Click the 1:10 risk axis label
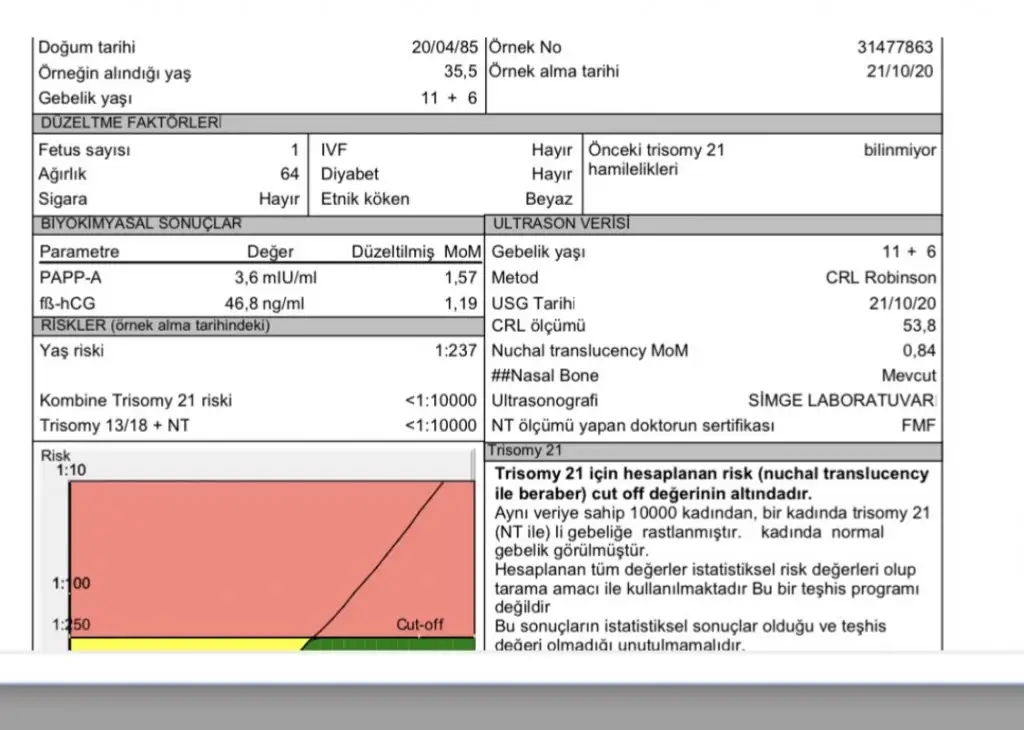This screenshot has height=730, width=1024. click(x=71, y=470)
